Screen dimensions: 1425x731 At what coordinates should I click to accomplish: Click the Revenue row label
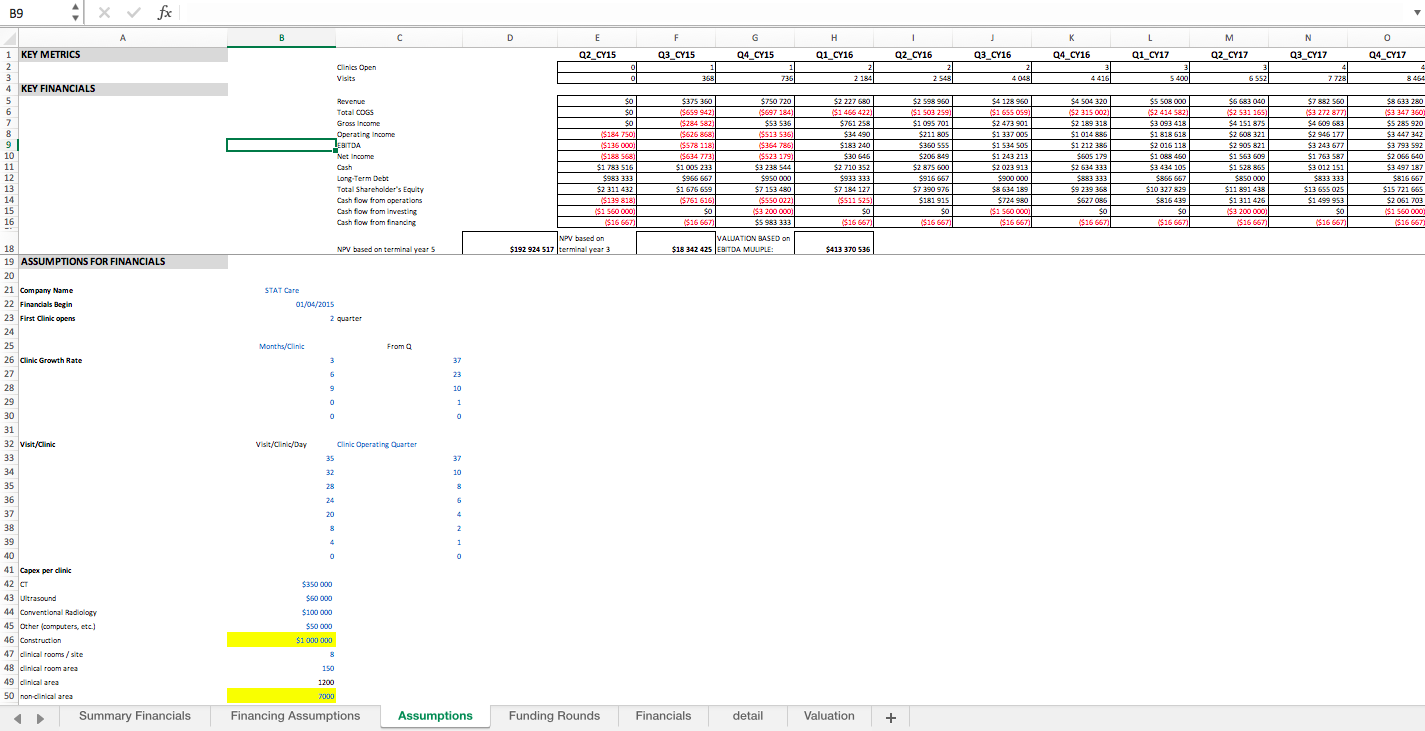[352, 101]
